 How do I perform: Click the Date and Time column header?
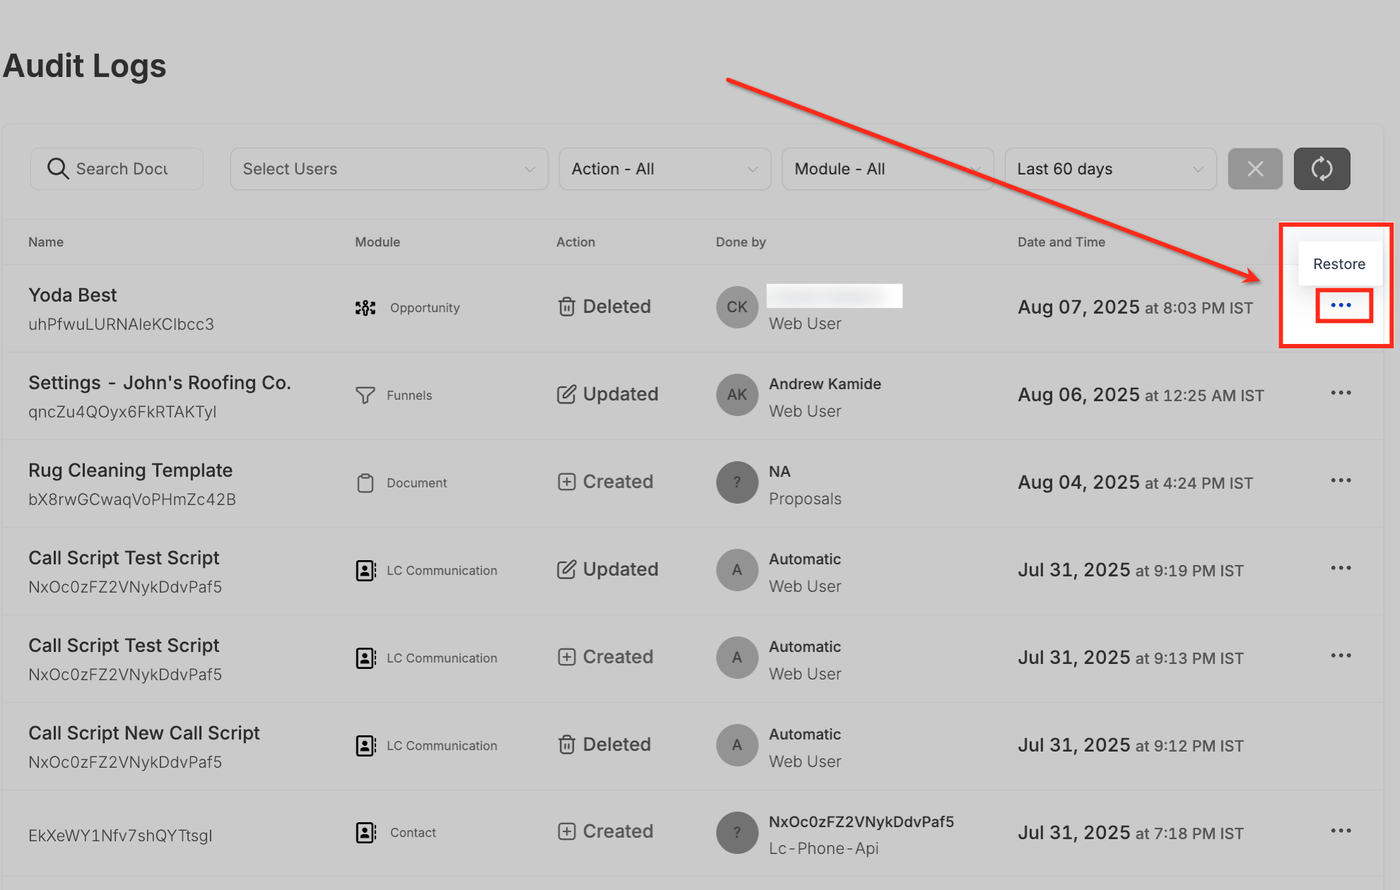pos(1061,242)
